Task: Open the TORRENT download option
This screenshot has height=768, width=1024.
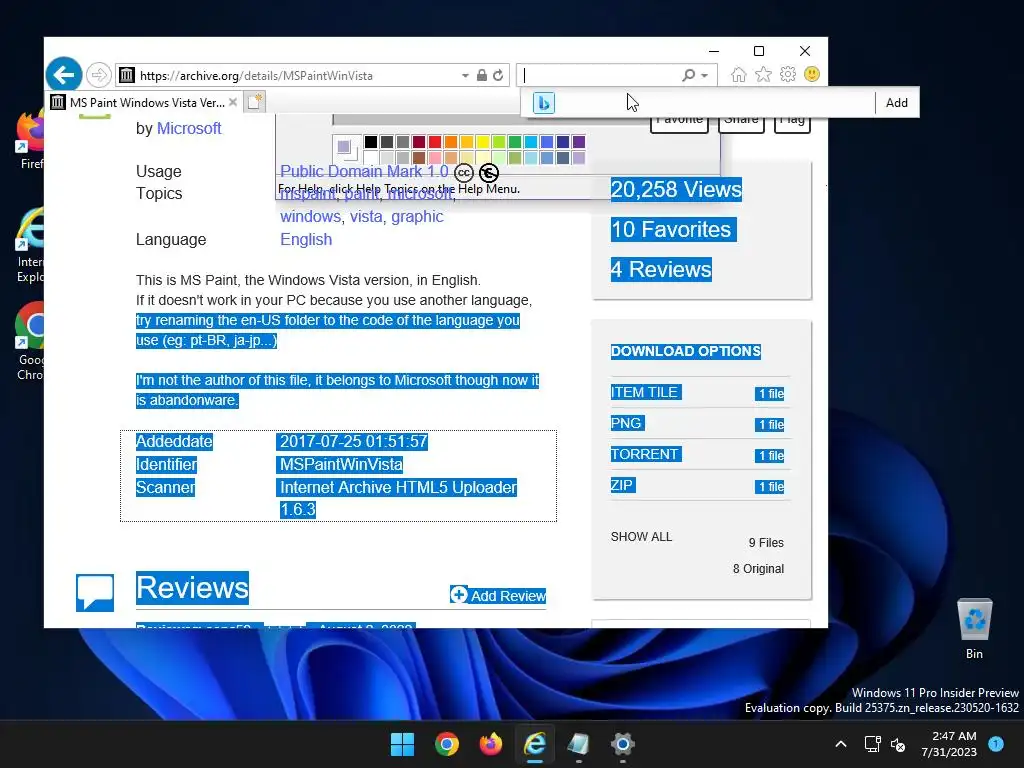Action: pyautogui.click(x=645, y=455)
